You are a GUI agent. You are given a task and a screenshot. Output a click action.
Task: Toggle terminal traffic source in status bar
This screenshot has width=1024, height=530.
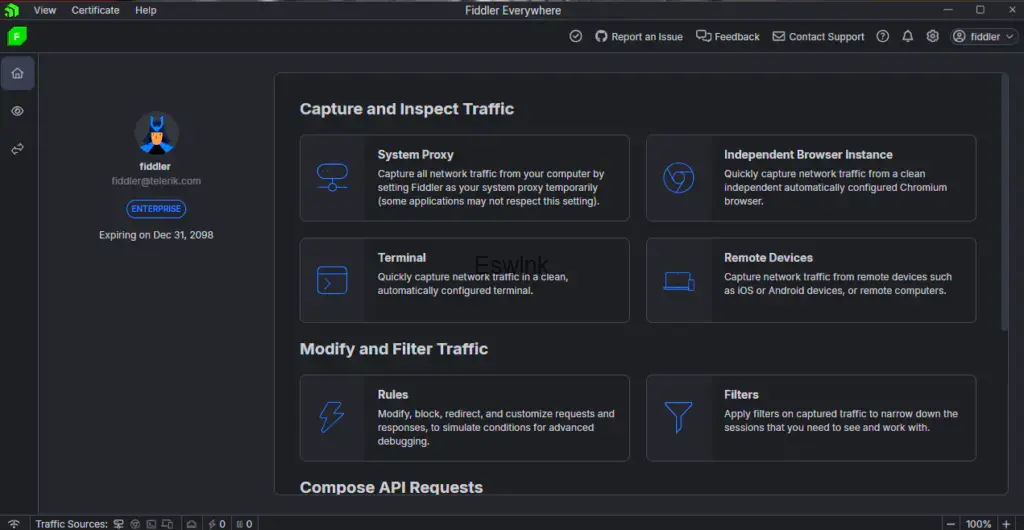point(152,523)
